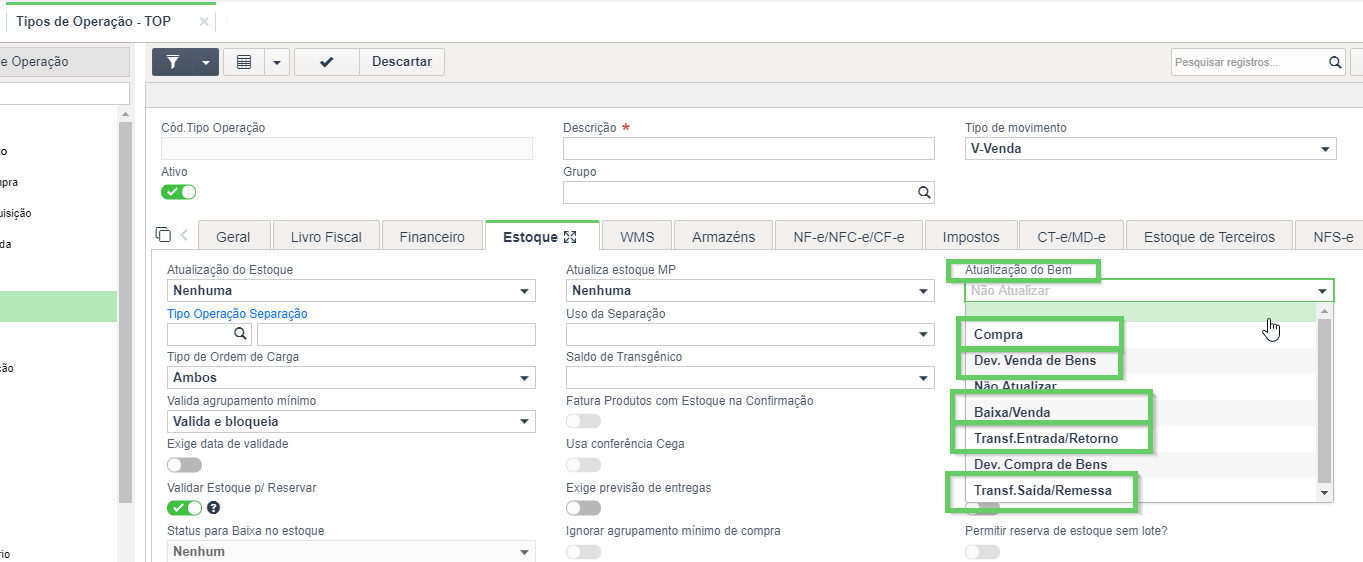Click the Tipo Operação Separação search icon
The height and width of the screenshot is (562, 1363).
click(x=240, y=334)
